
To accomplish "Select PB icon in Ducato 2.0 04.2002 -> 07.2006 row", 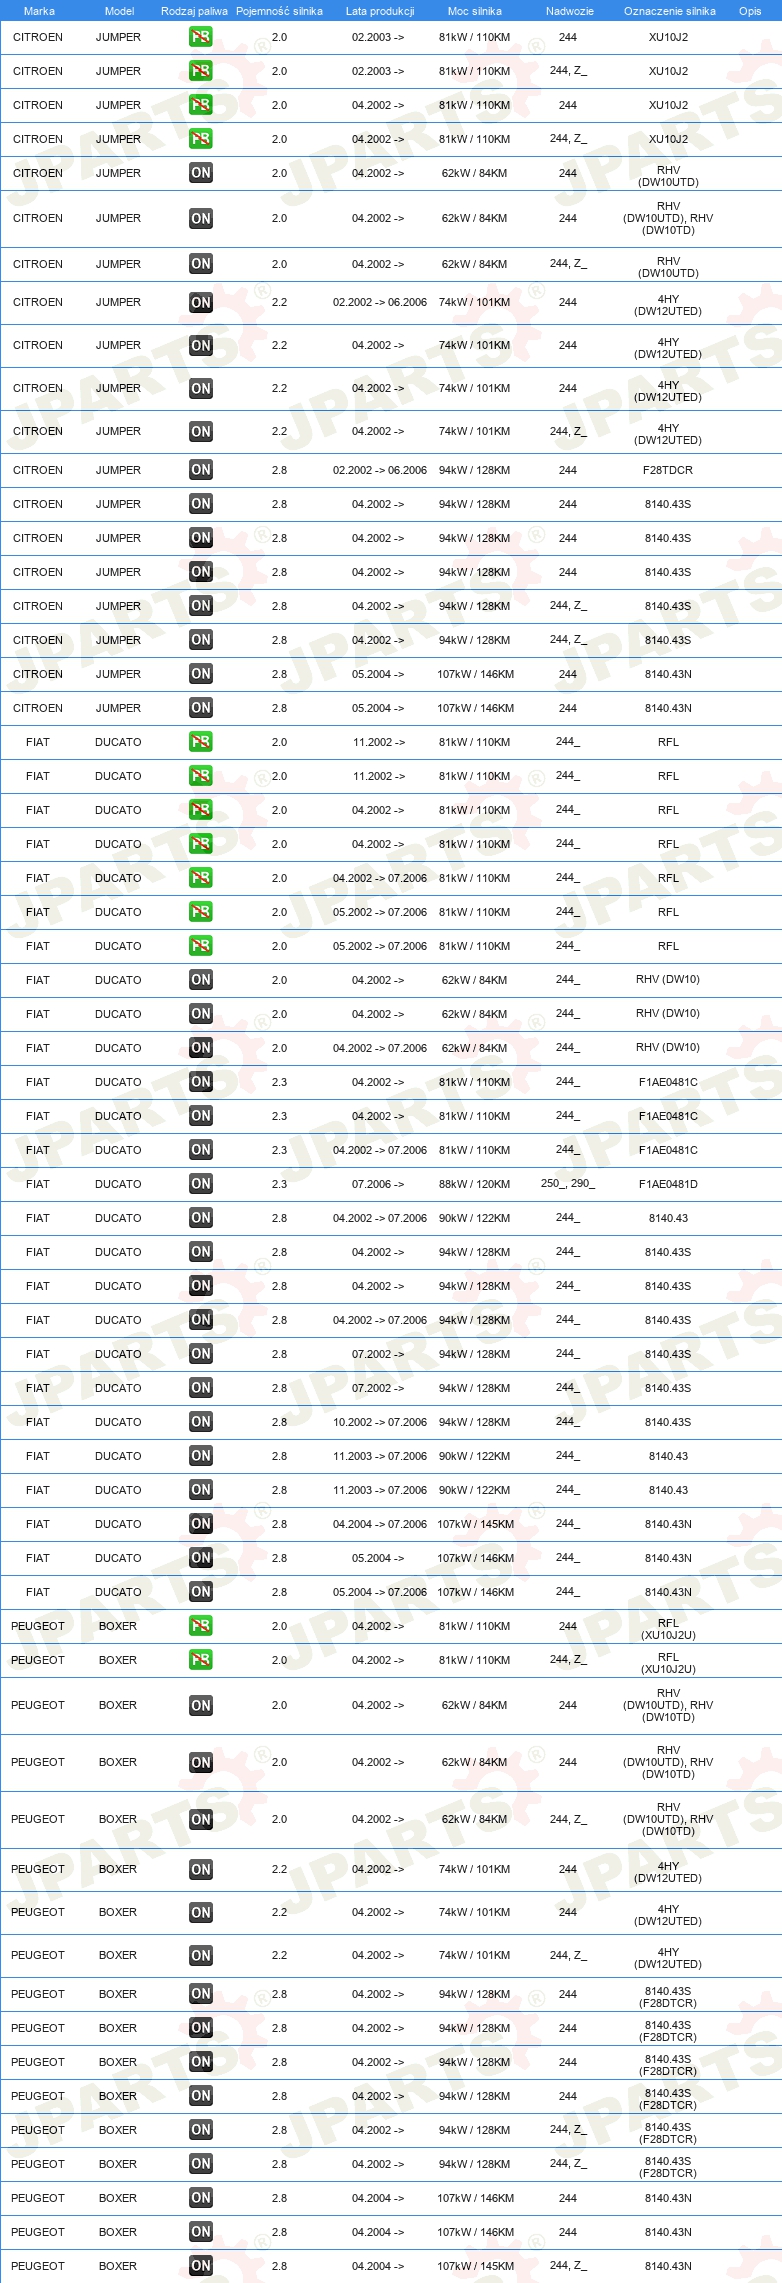I will tap(201, 878).
